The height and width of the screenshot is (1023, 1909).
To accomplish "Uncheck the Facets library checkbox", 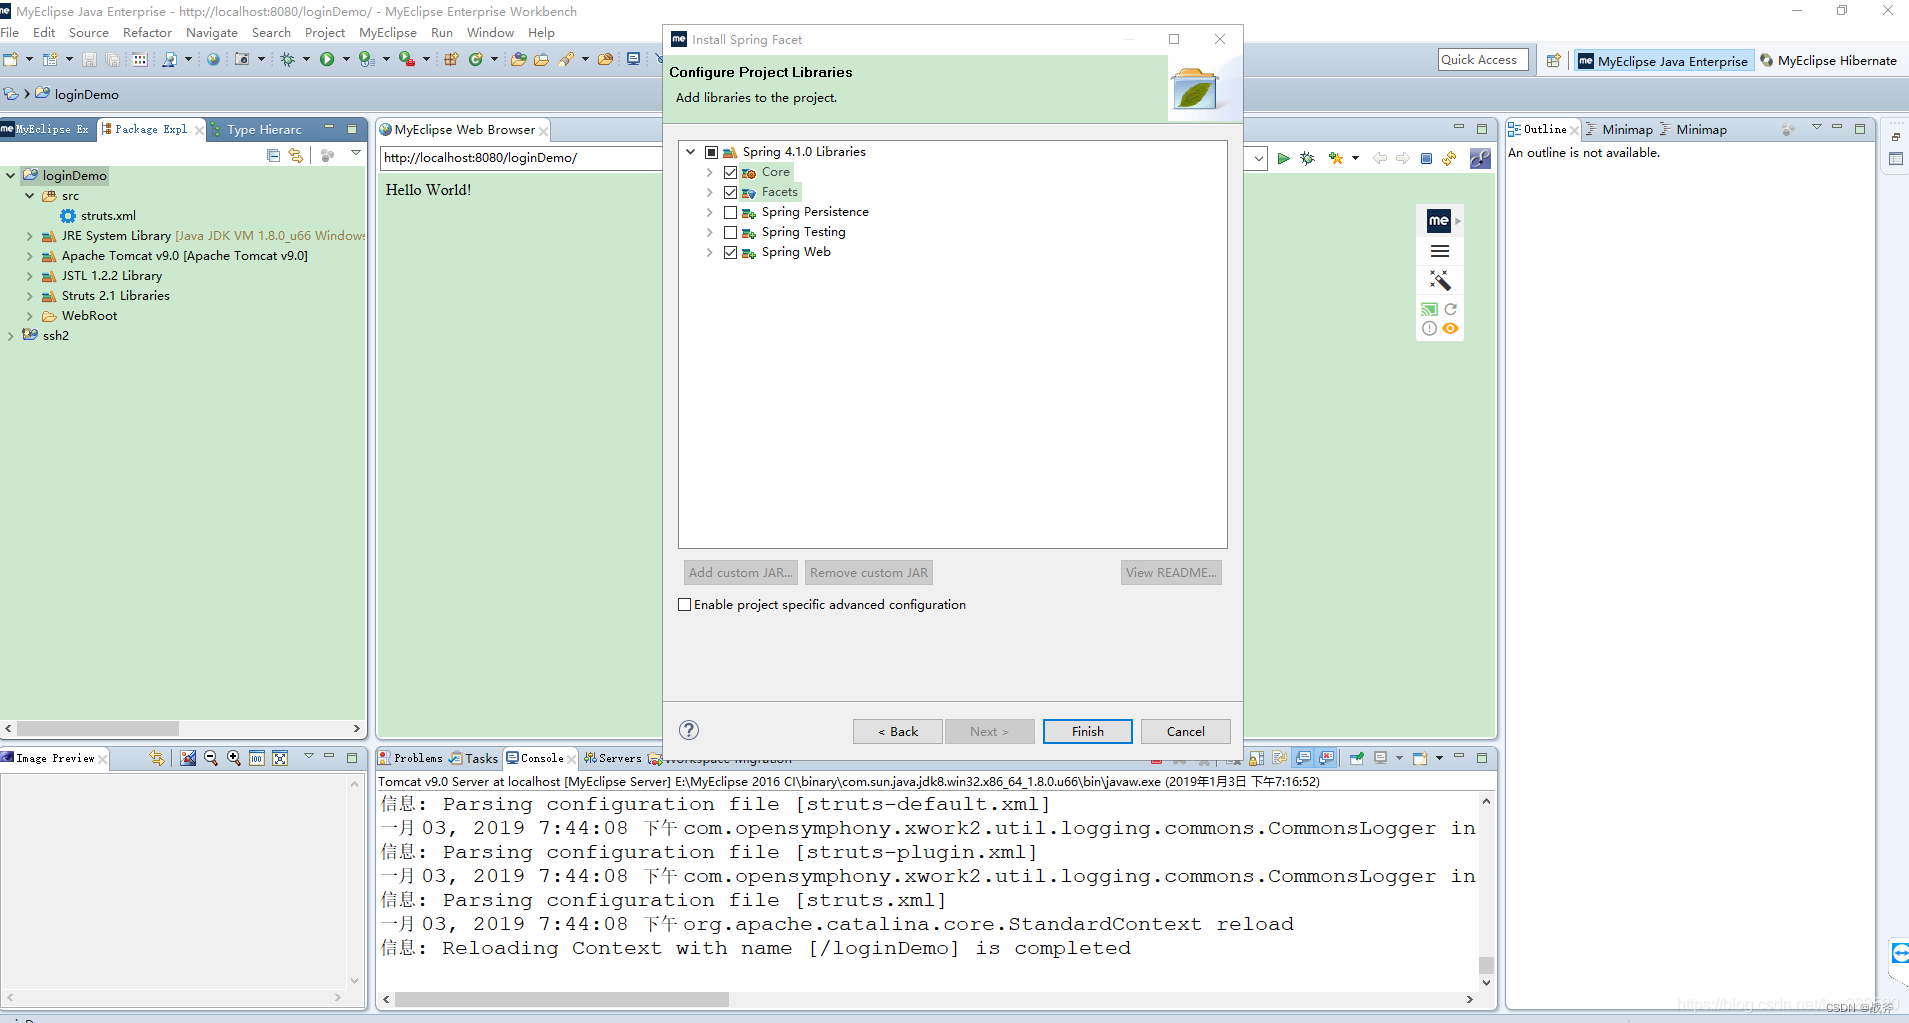I will coord(731,192).
